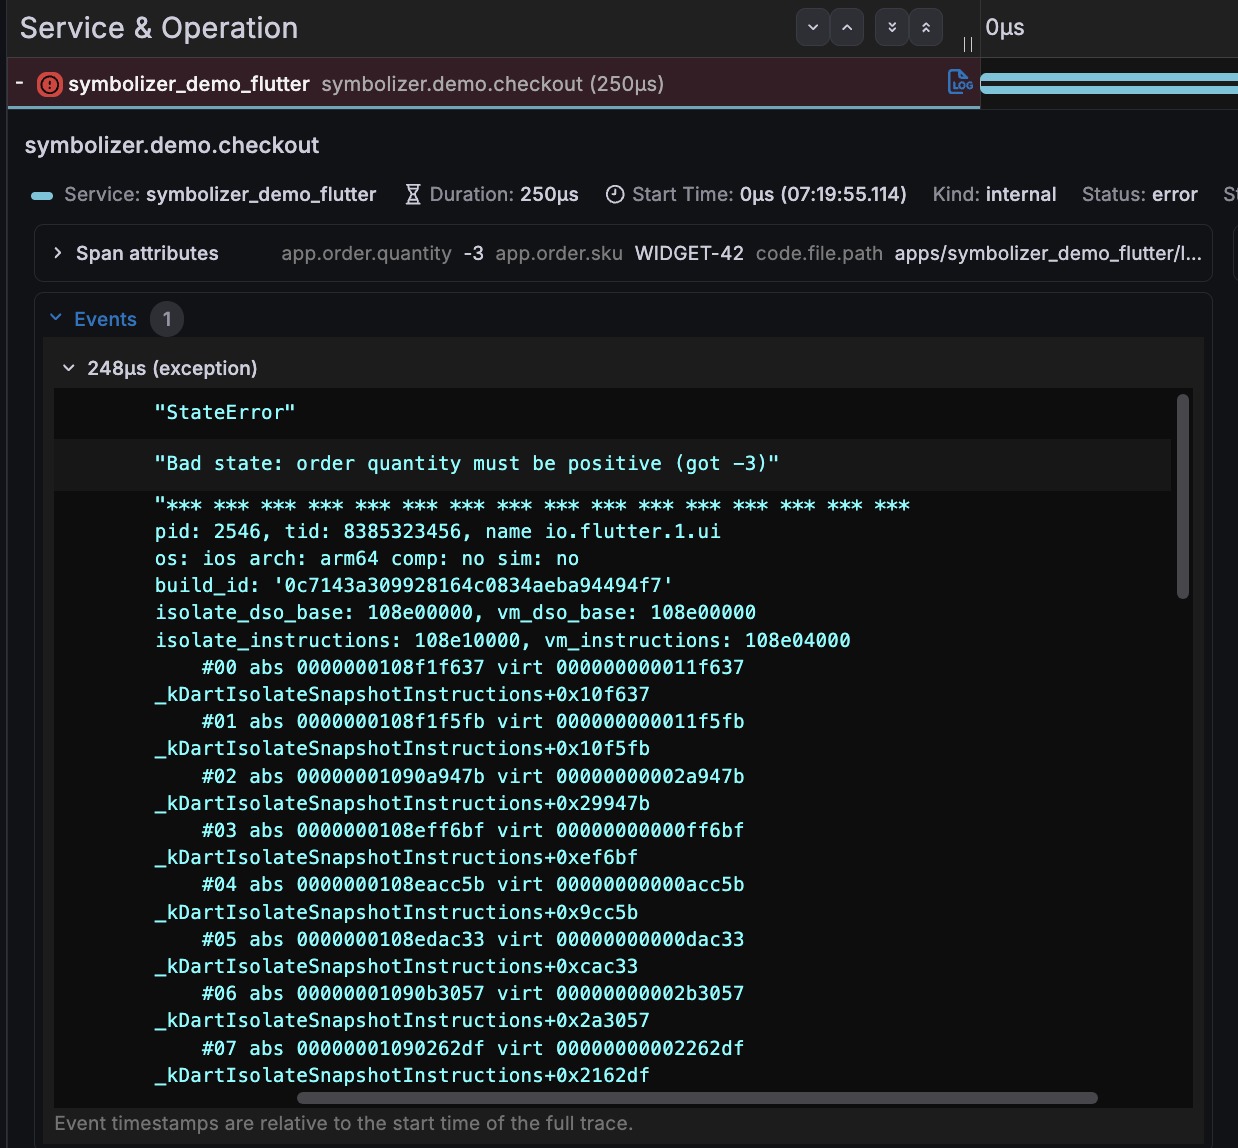Click the red error status icon
This screenshot has height=1148, width=1238.
(x=49, y=84)
